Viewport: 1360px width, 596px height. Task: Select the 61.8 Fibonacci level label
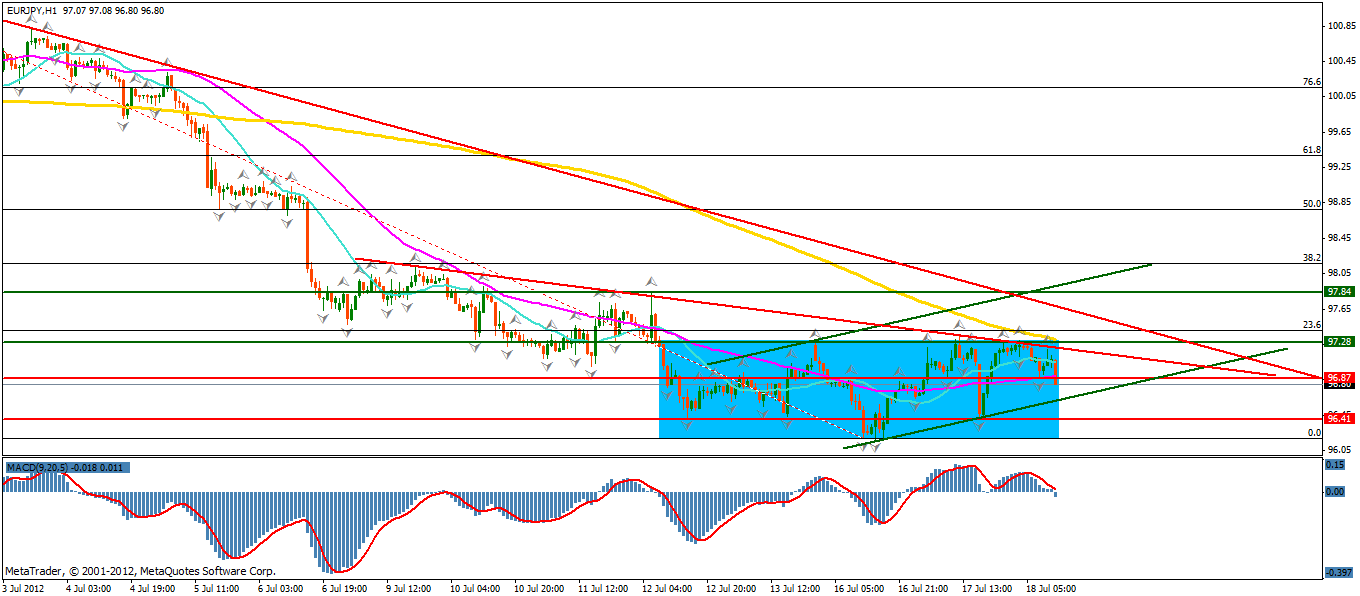coord(1312,150)
